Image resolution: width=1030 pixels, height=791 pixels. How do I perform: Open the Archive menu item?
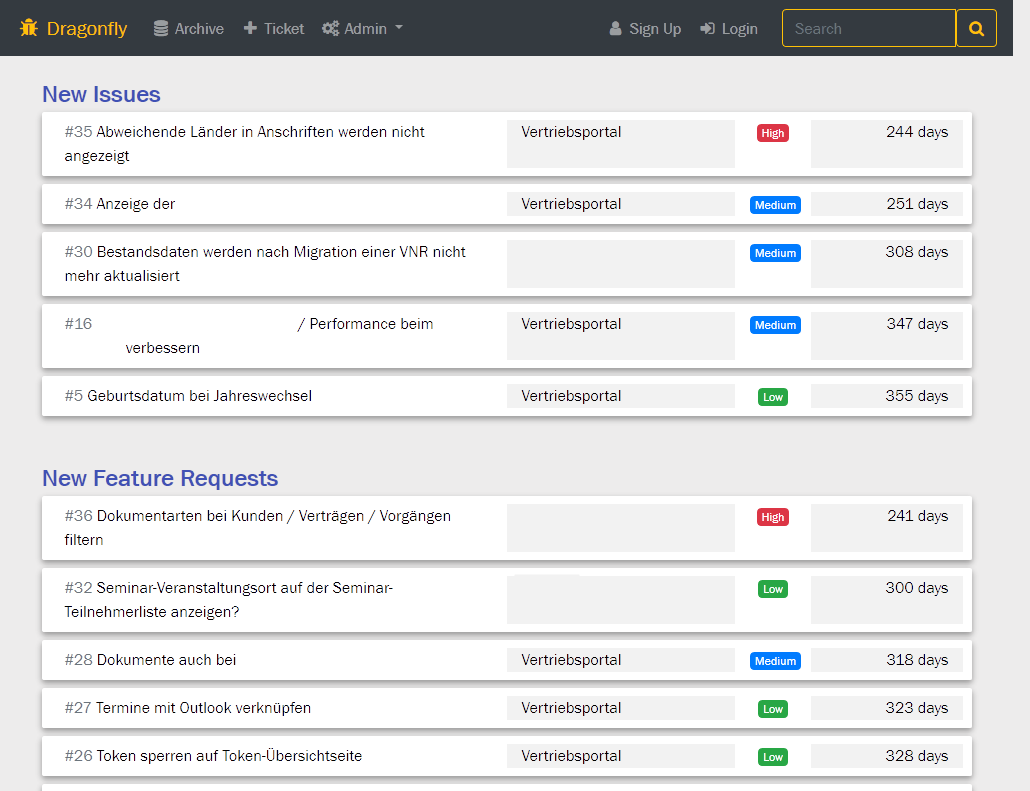click(x=199, y=29)
